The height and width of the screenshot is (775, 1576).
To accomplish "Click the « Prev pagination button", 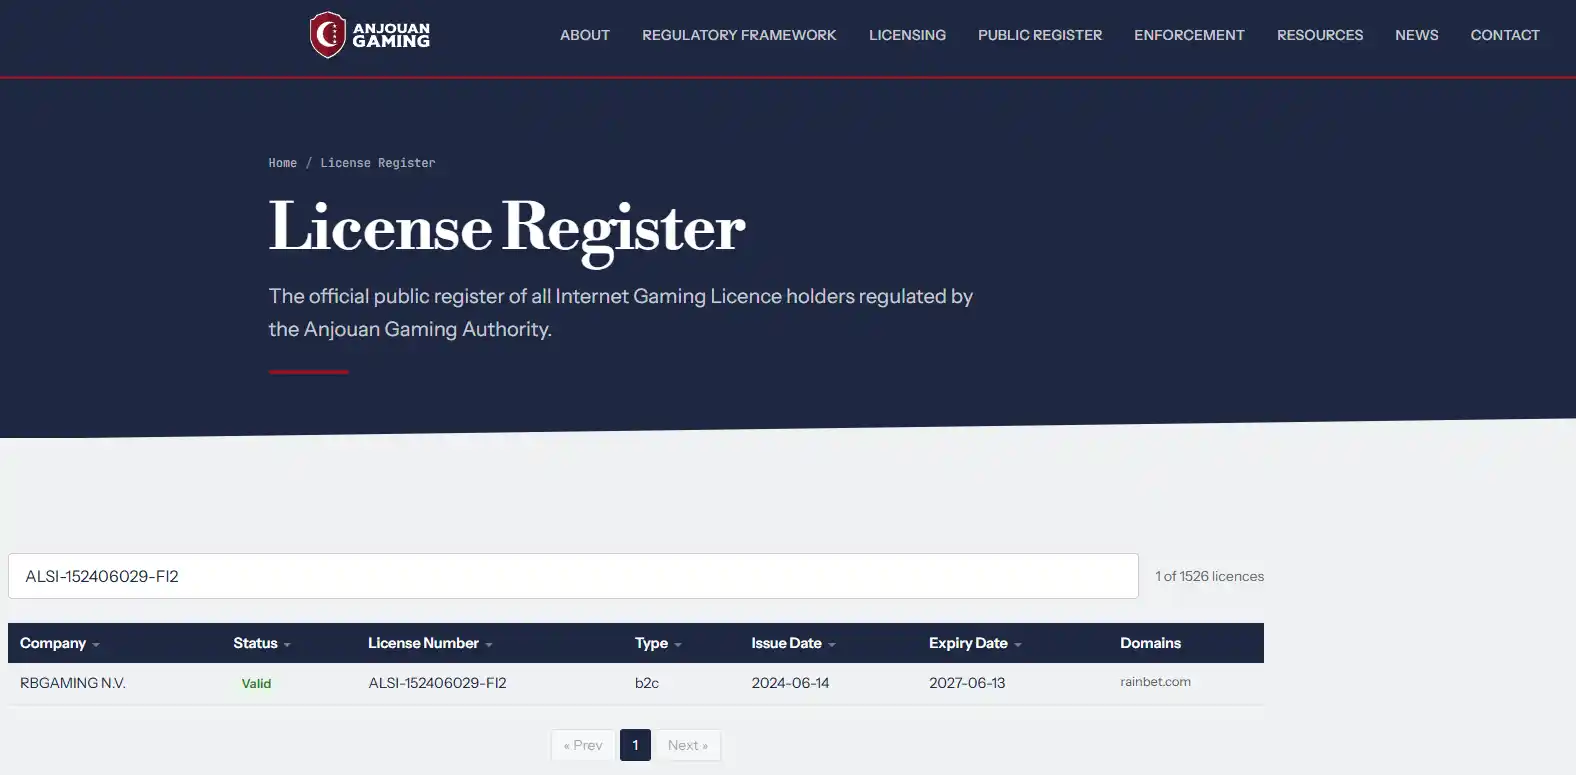I will [x=583, y=745].
